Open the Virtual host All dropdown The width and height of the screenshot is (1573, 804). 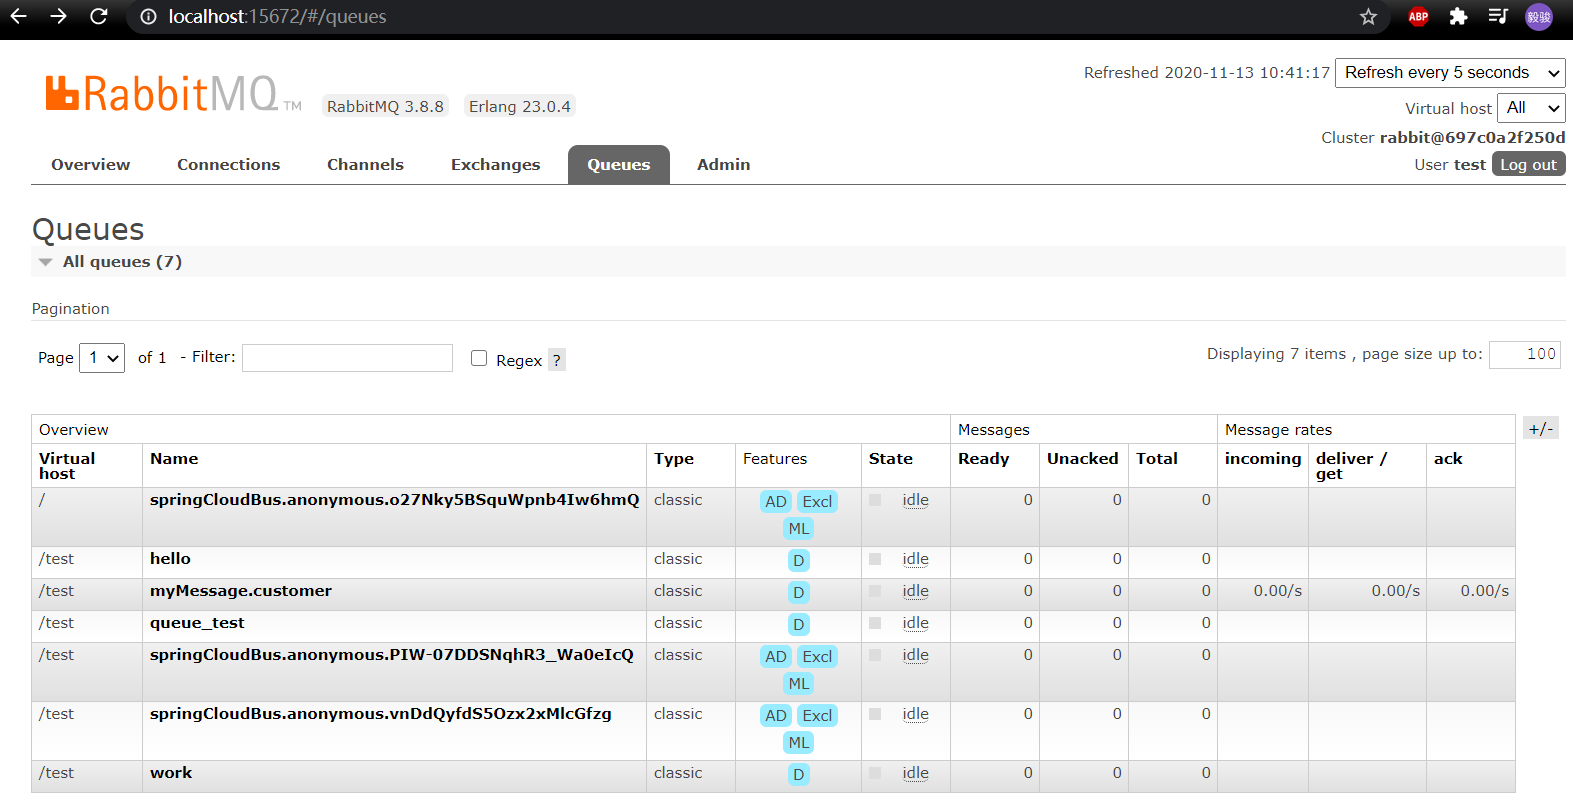point(1531,108)
